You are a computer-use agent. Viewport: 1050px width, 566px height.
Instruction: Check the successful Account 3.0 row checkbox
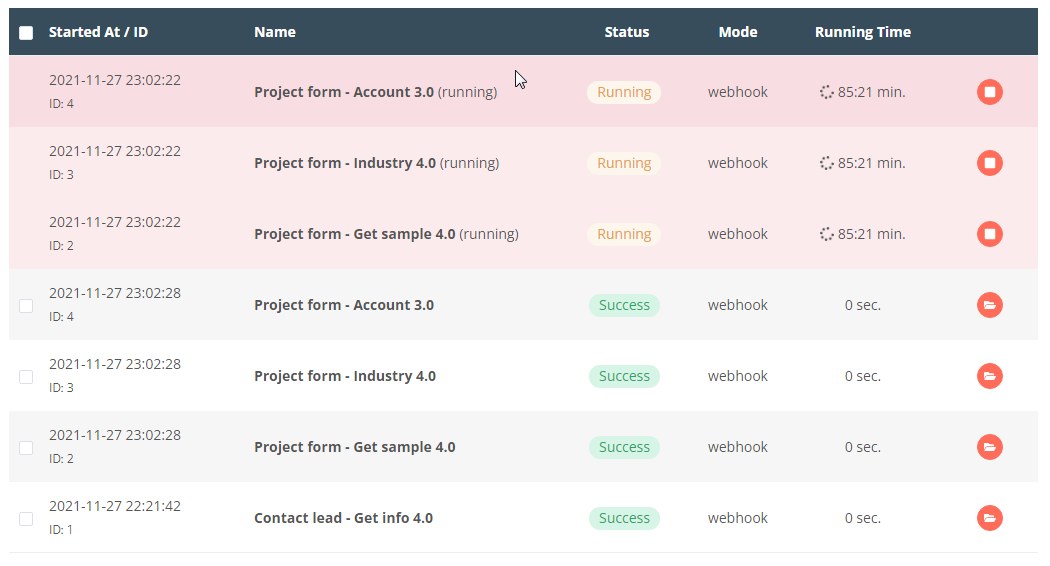tap(26, 305)
